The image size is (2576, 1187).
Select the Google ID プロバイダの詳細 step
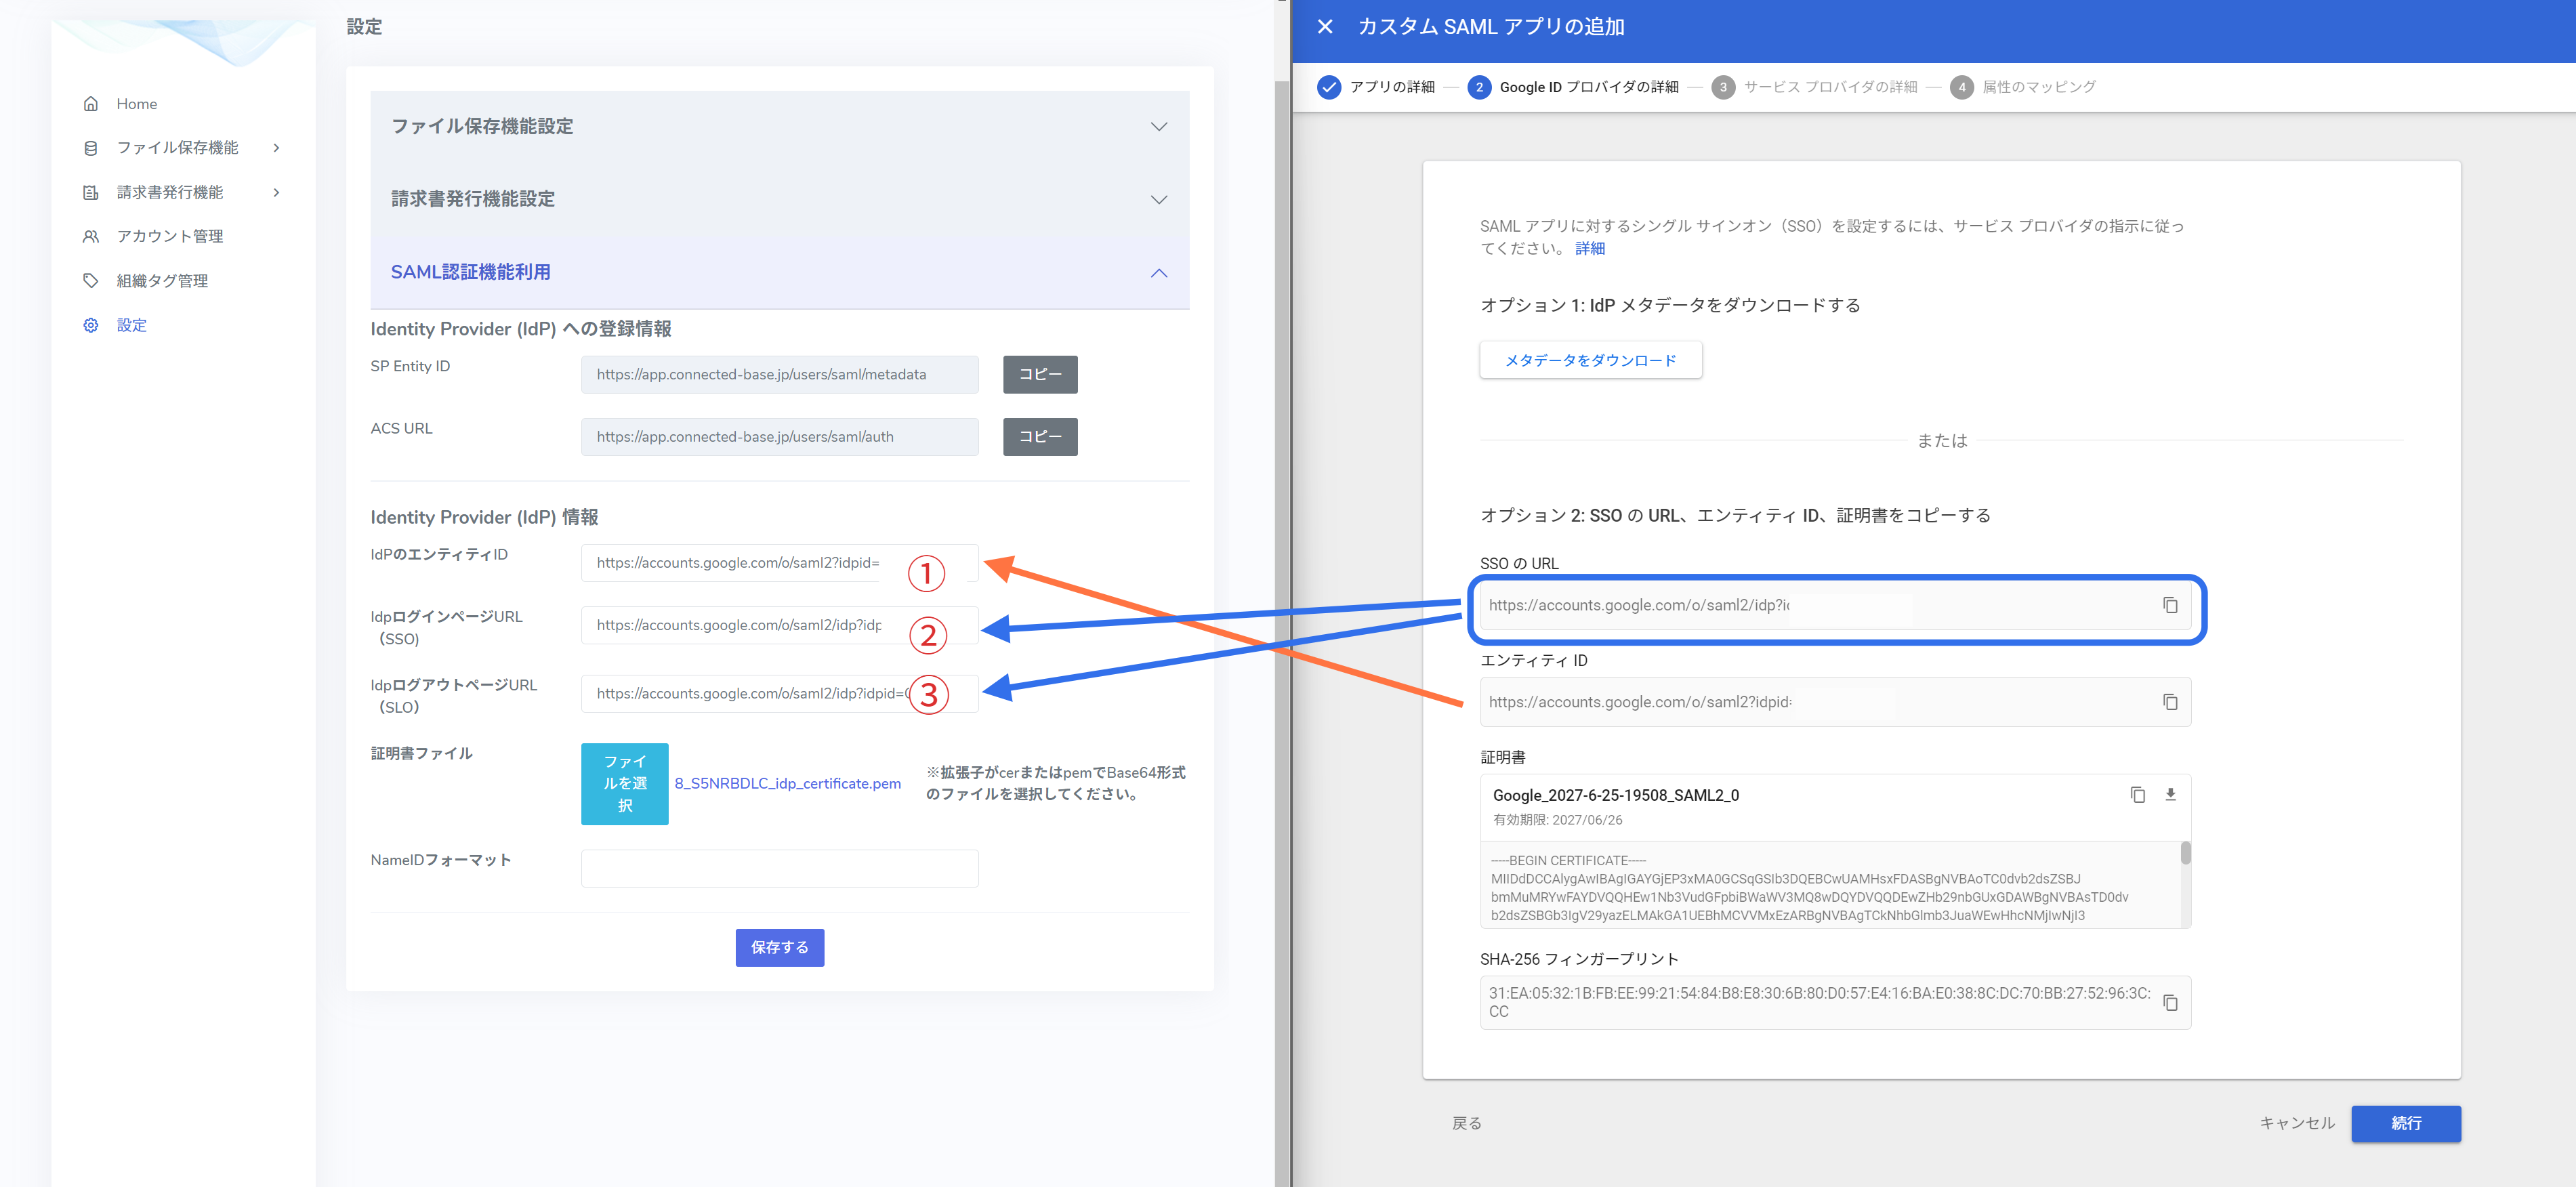point(1573,87)
